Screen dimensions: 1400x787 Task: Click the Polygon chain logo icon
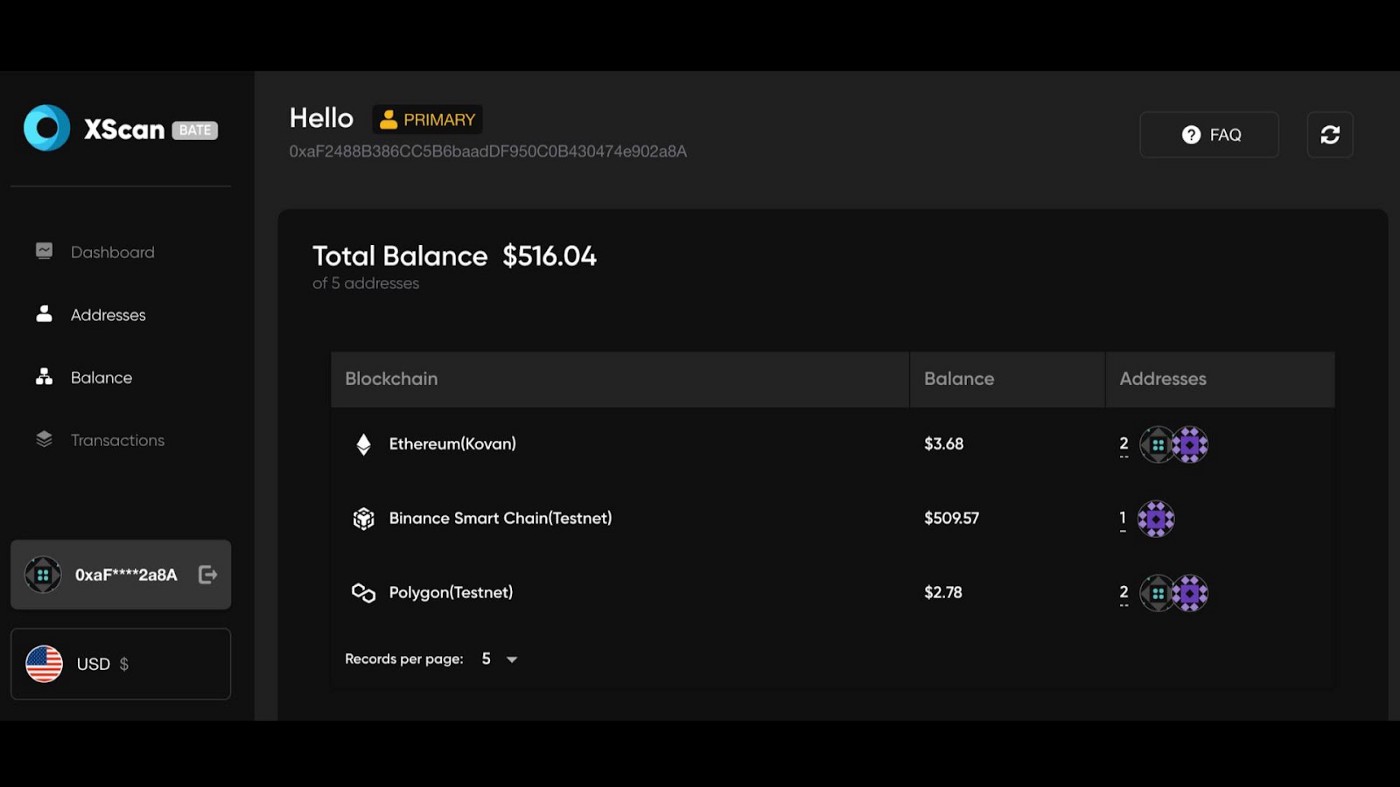pos(364,593)
